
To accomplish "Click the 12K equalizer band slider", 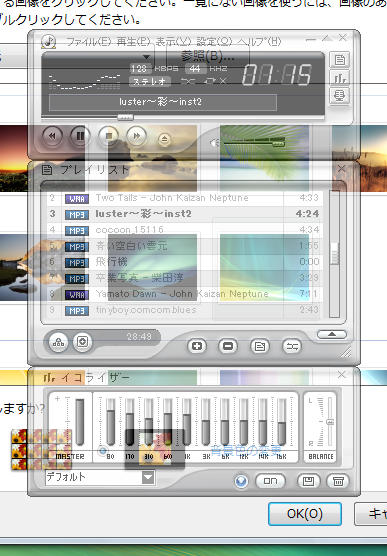I will [244, 422].
